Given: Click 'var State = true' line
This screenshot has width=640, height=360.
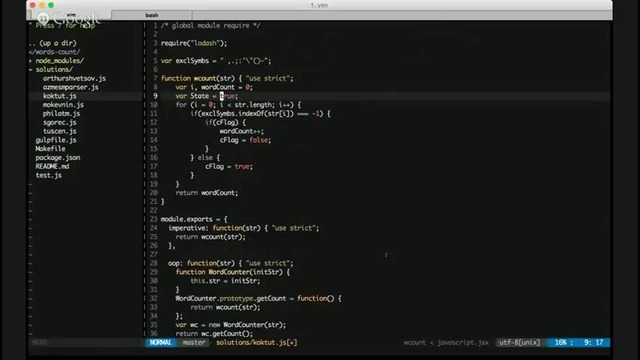Looking at the screenshot, I should (x=207, y=96).
